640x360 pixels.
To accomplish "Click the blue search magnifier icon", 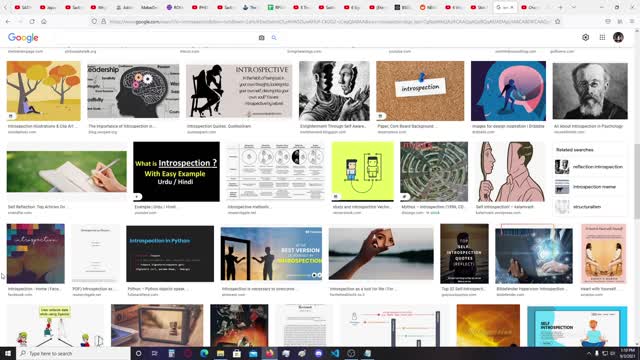I will (x=274, y=38).
